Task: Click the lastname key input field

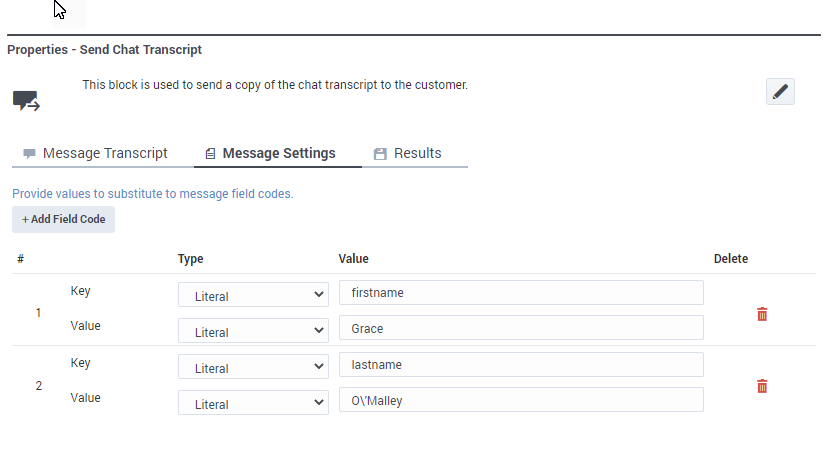Action: (521, 364)
